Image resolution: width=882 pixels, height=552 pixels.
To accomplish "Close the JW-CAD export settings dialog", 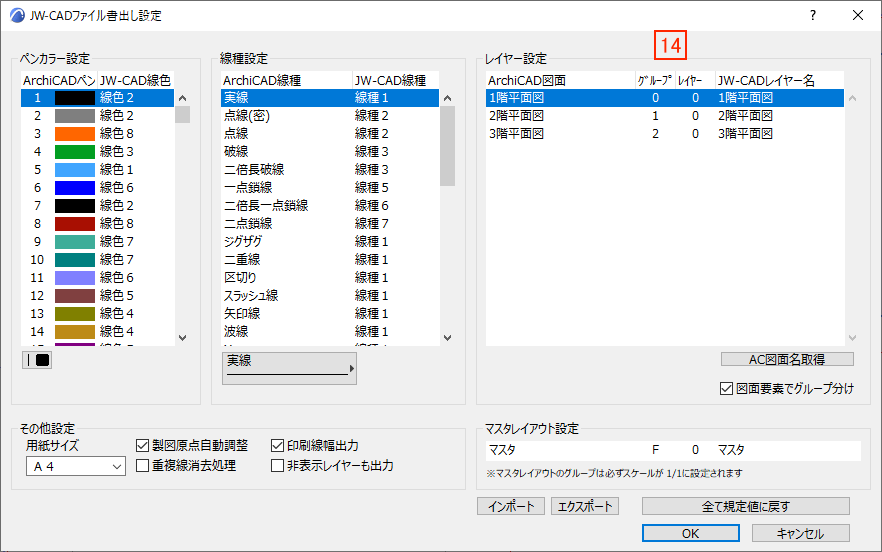I will tap(858, 15).
